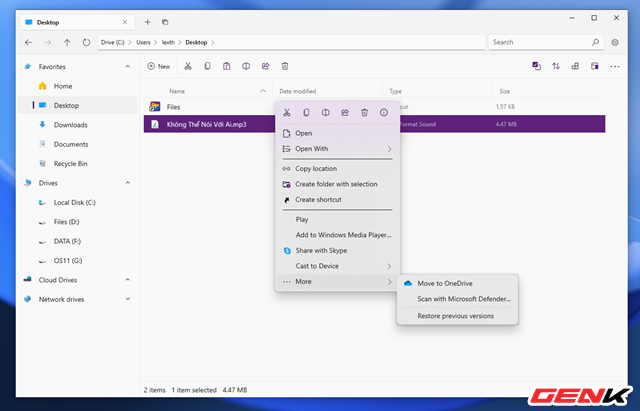Toggle the preview pane icon
The height and width of the screenshot is (411, 640).
(x=595, y=66)
